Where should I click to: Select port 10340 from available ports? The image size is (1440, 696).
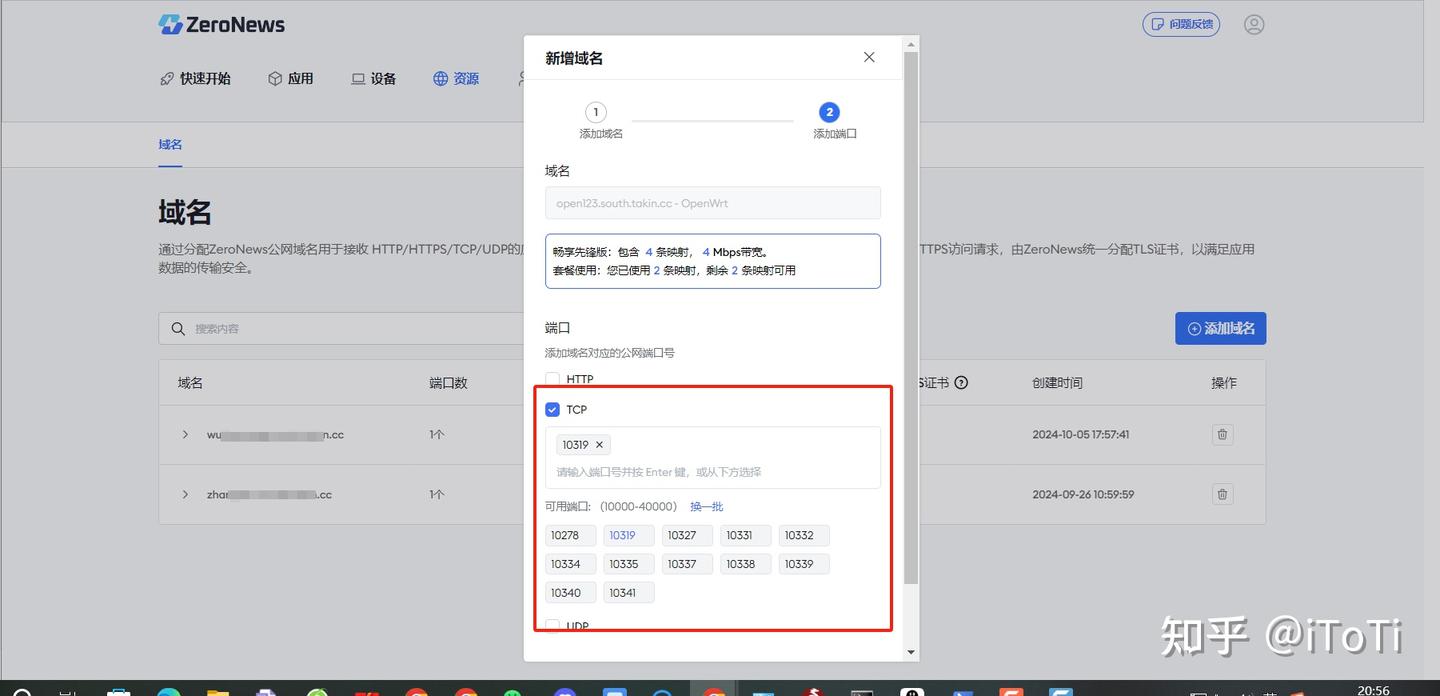point(570,592)
